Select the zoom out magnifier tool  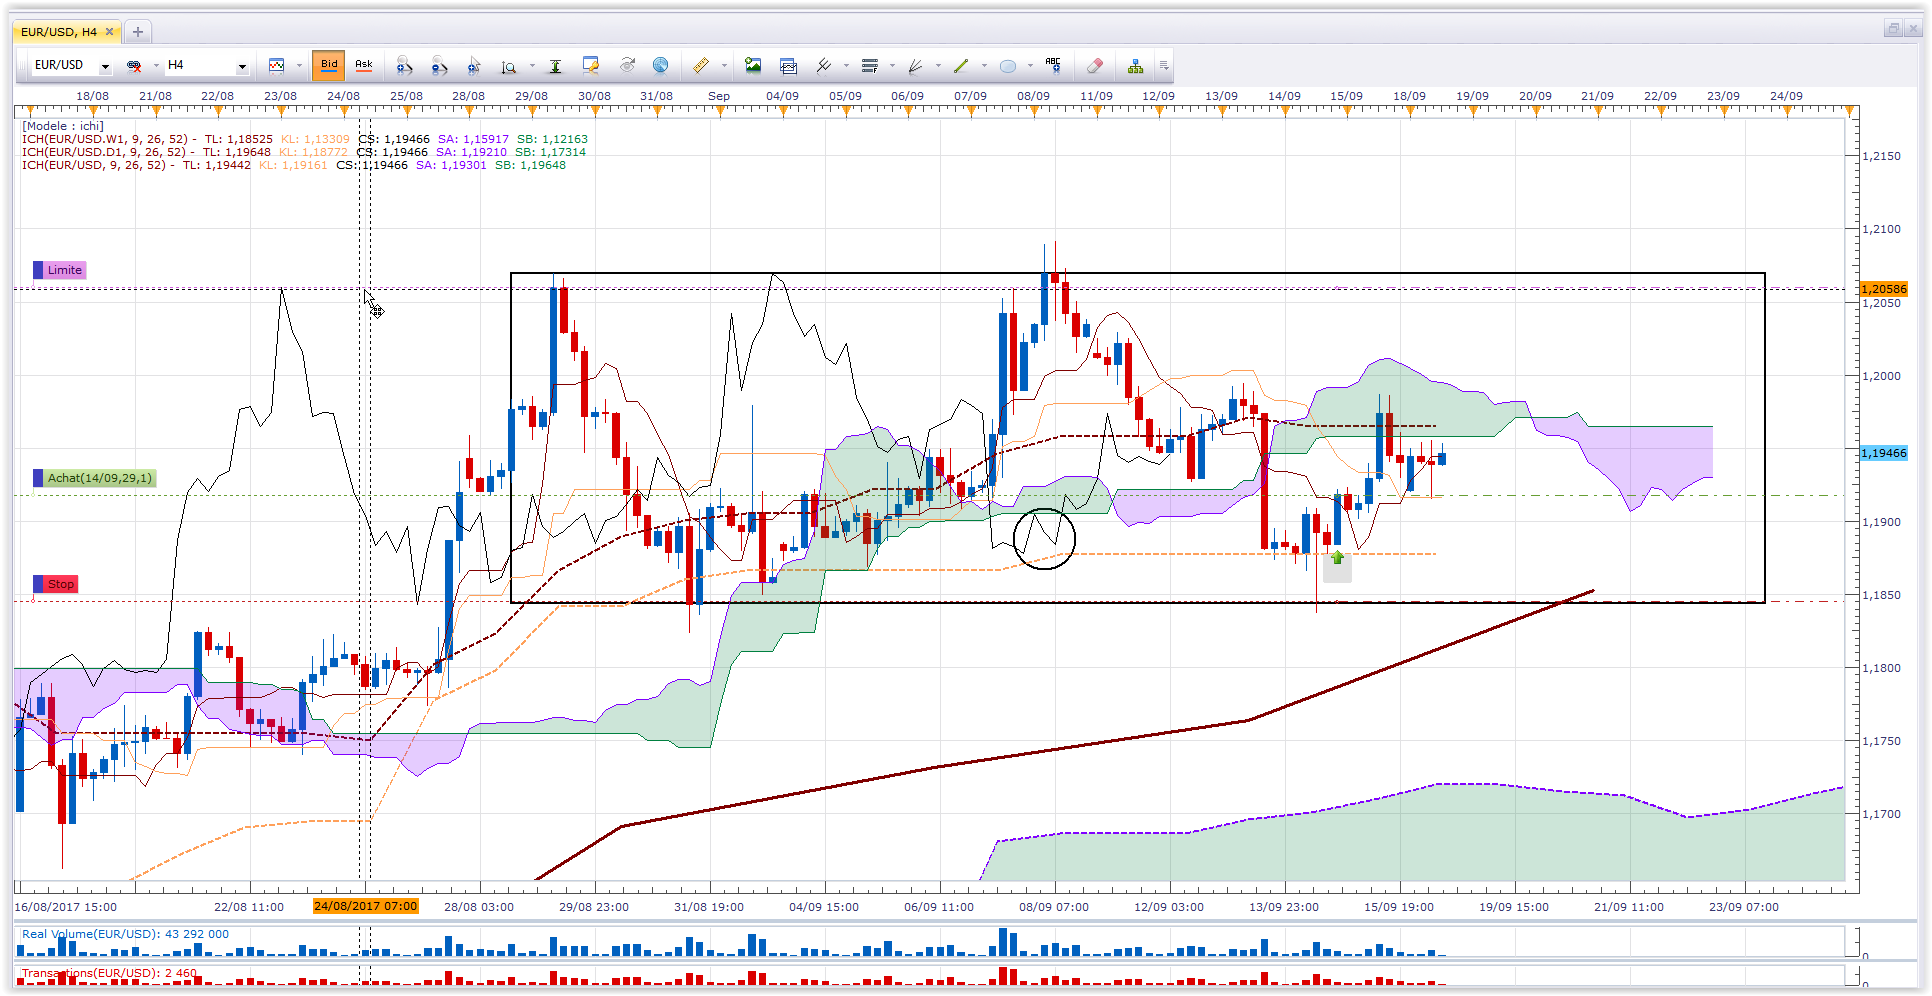pyautogui.click(x=439, y=66)
